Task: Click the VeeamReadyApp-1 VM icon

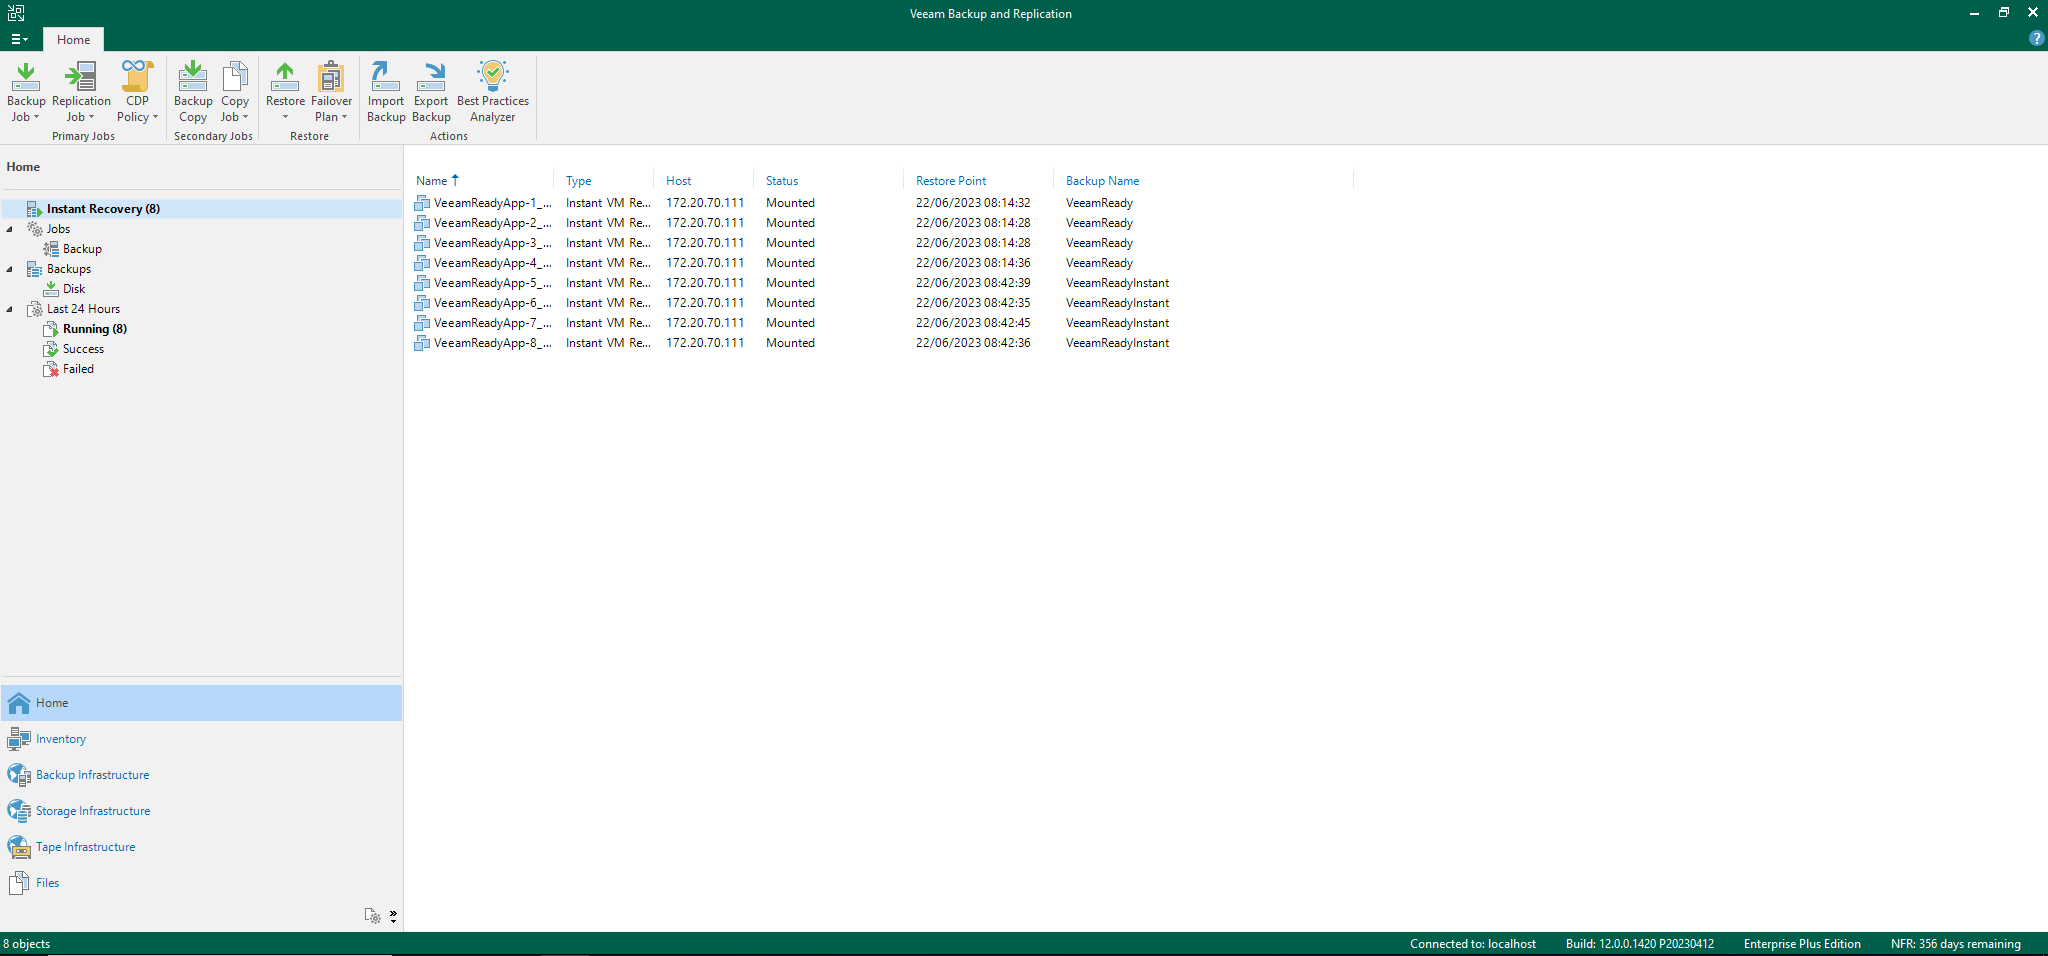Action: (x=422, y=203)
